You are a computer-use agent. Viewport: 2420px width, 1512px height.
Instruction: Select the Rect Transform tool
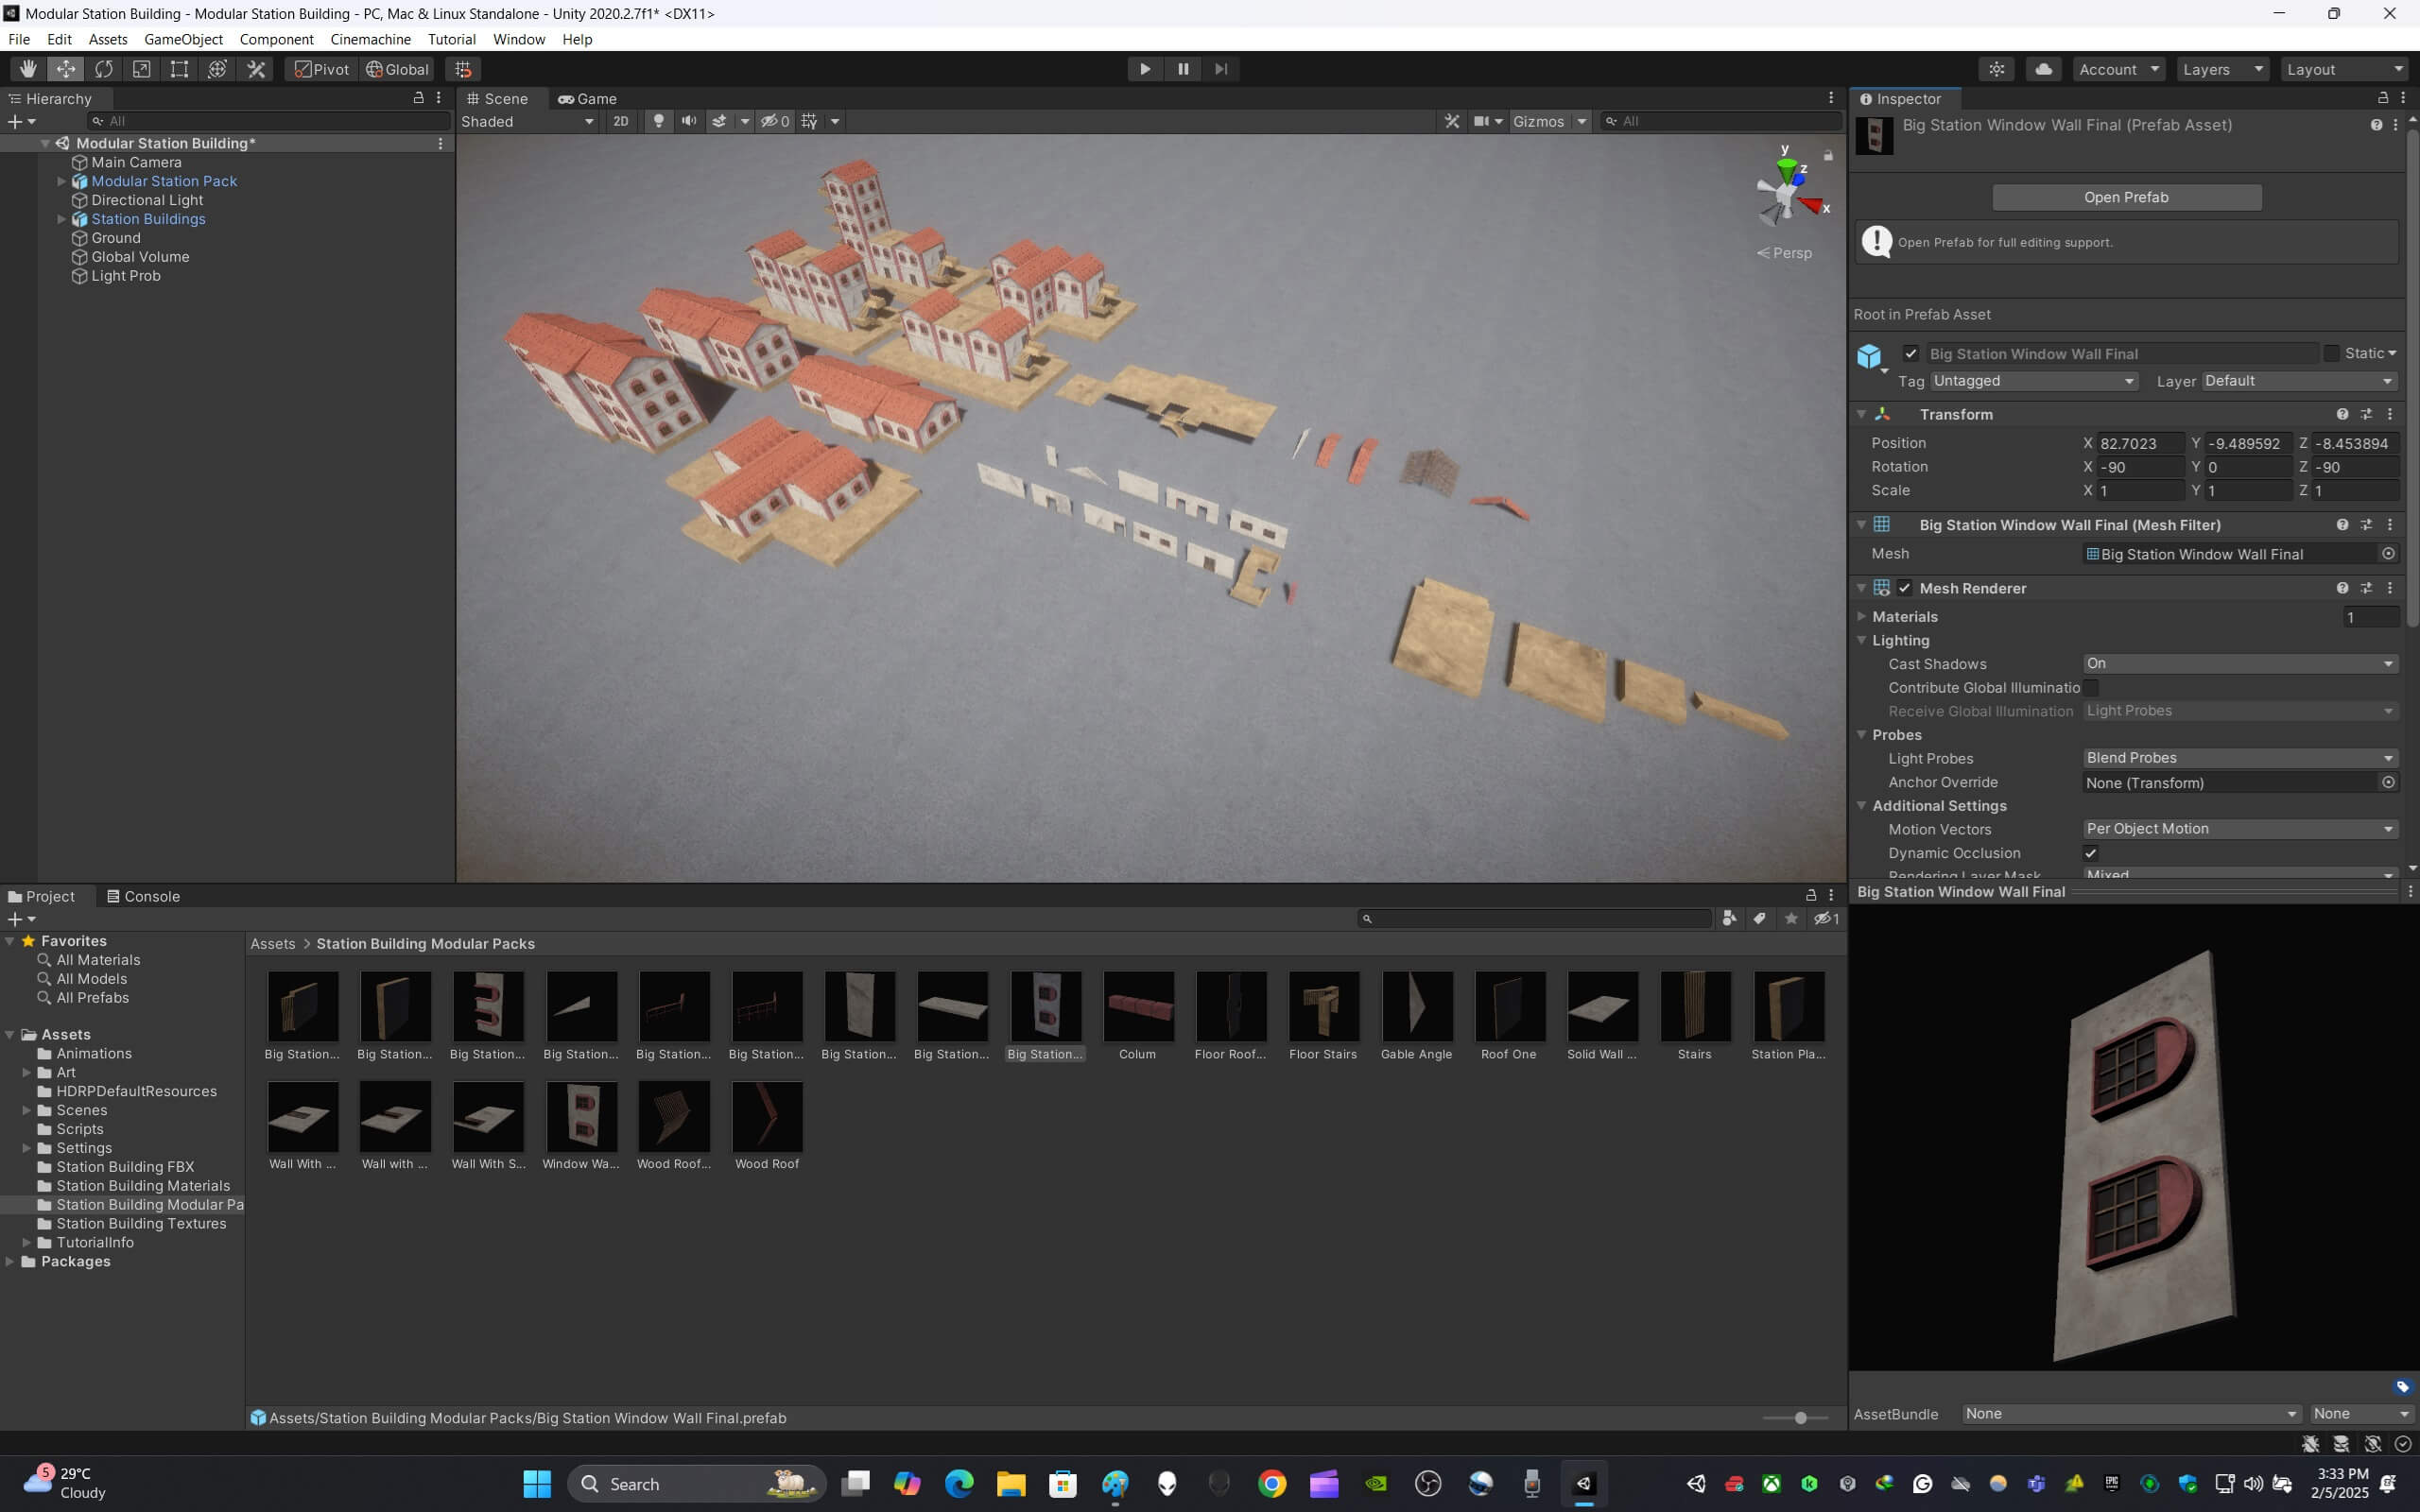point(179,69)
